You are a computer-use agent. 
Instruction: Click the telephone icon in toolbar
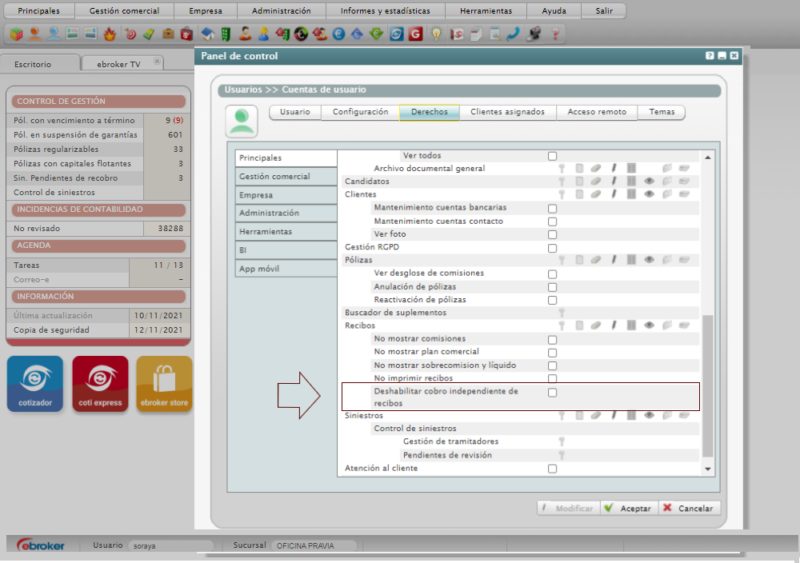click(513, 34)
